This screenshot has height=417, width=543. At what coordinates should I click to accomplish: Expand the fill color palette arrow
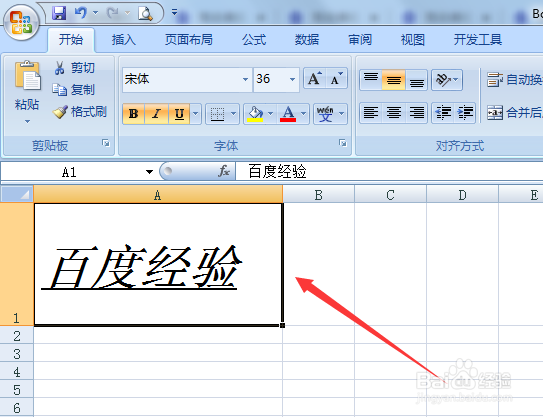271,113
